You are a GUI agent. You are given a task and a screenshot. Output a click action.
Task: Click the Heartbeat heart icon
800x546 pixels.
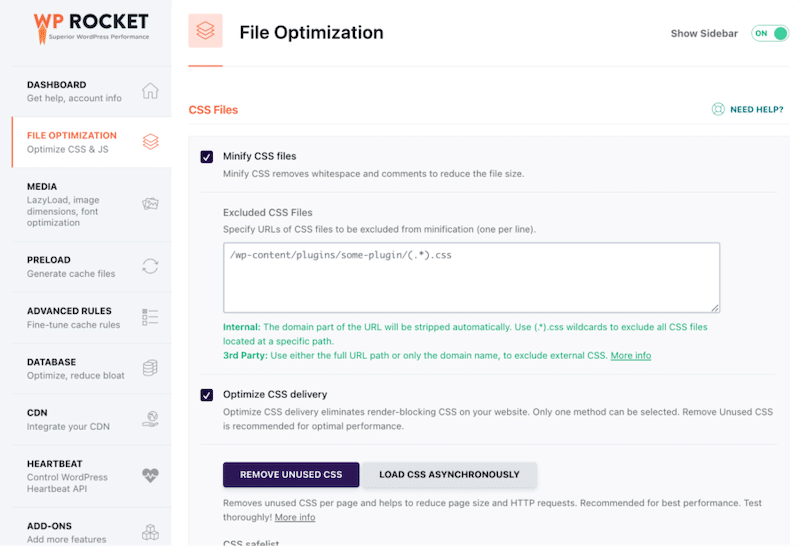point(150,475)
